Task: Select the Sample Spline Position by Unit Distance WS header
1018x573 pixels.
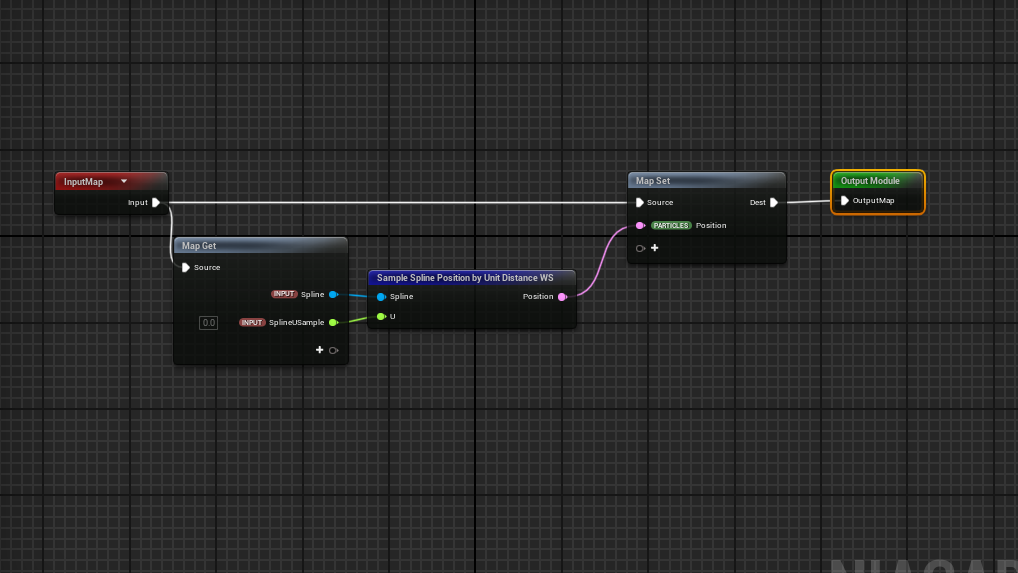Action: (x=471, y=277)
